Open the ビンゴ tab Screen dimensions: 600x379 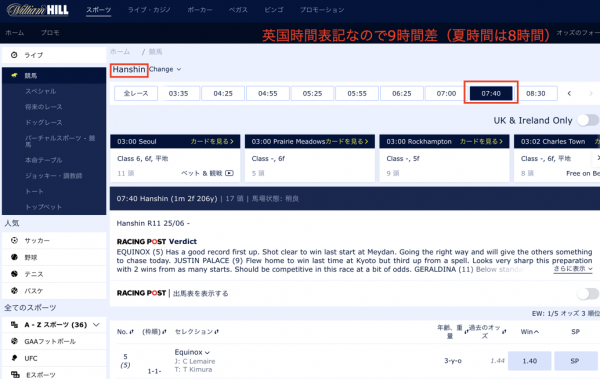point(274,10)
